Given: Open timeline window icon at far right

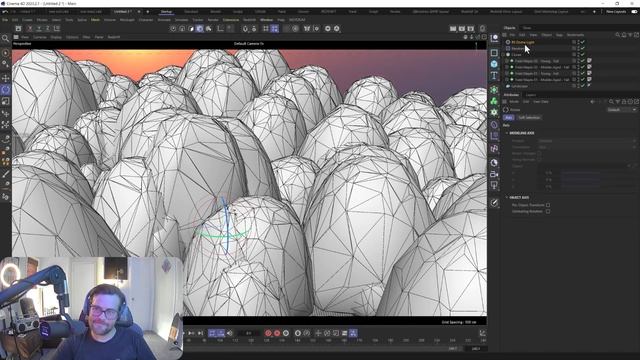Looking at the screenshot, I should click(x=482, y=333).
